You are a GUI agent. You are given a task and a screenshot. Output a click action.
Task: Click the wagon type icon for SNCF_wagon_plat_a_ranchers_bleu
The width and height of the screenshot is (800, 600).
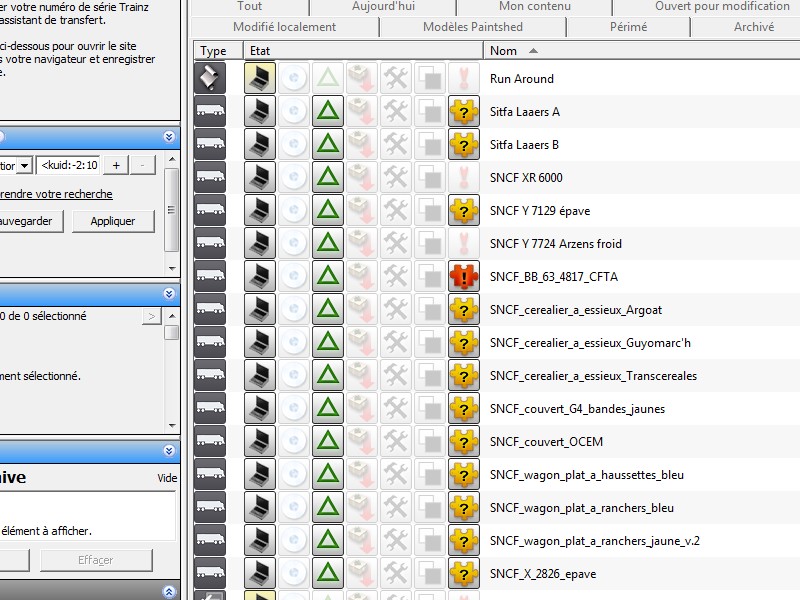210,507
